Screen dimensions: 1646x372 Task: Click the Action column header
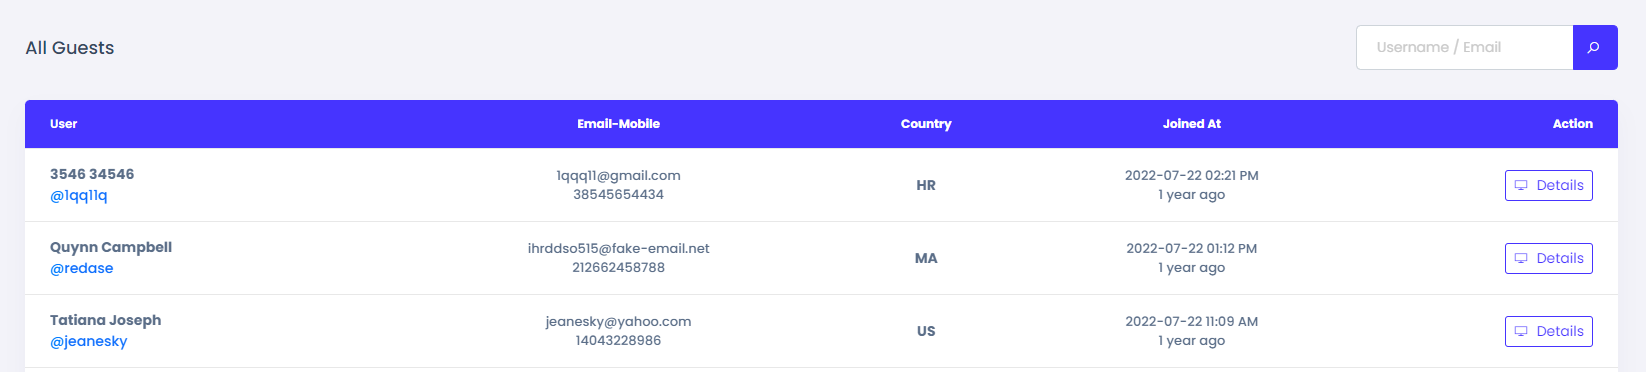click(x=1572, y=124)
